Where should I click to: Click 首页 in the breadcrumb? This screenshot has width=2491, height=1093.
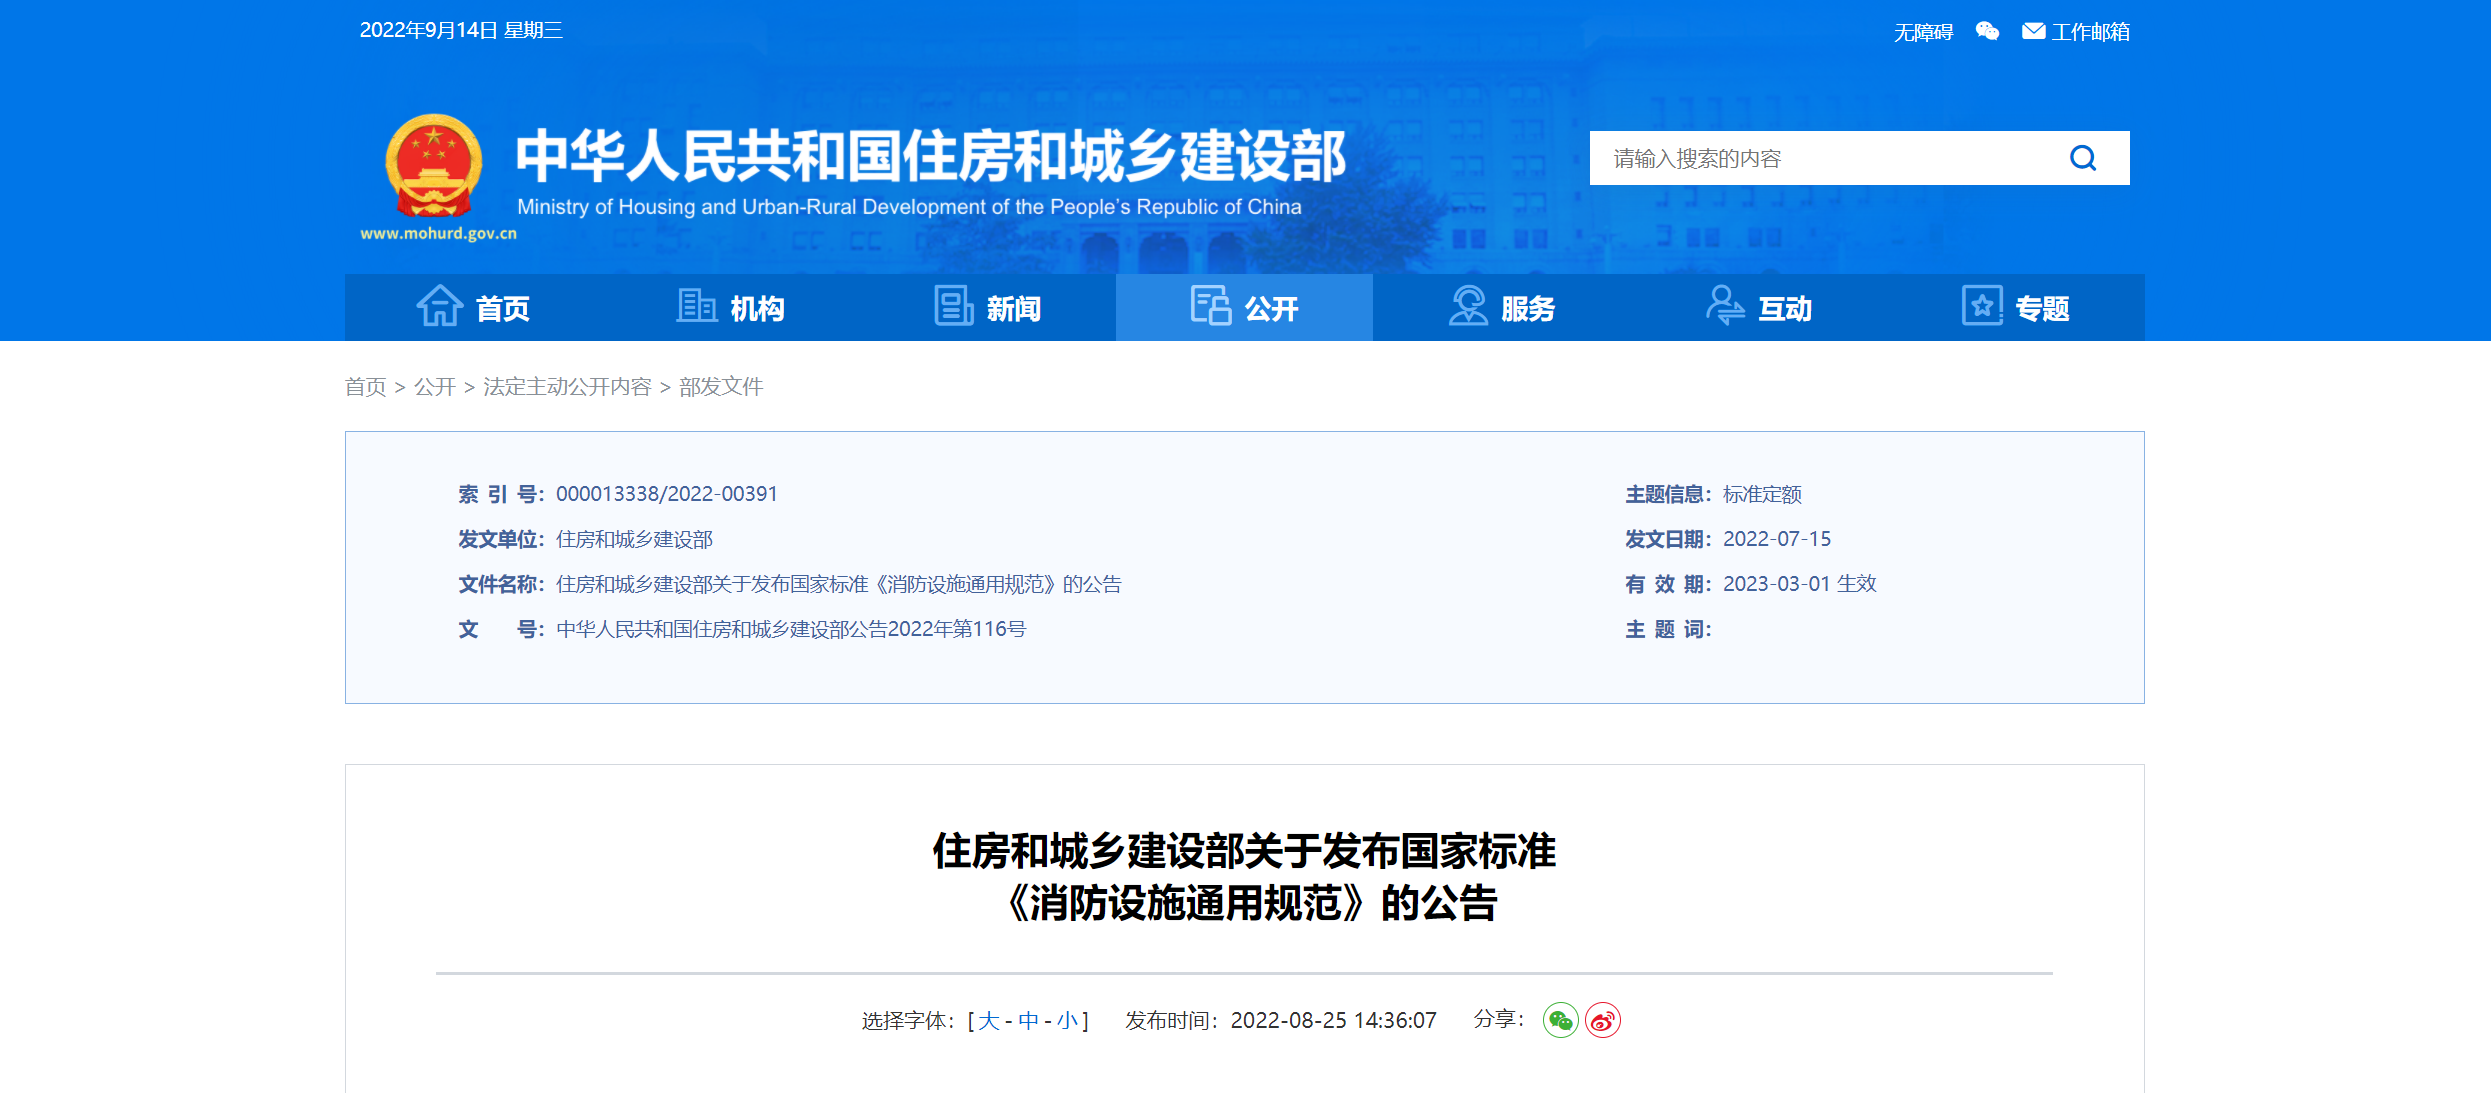coord(365,387)
